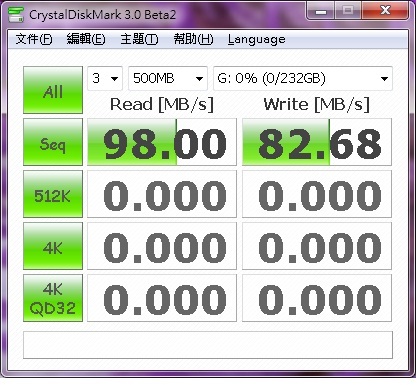Minimize the CrystalDiskMark window

coord(321,11)
